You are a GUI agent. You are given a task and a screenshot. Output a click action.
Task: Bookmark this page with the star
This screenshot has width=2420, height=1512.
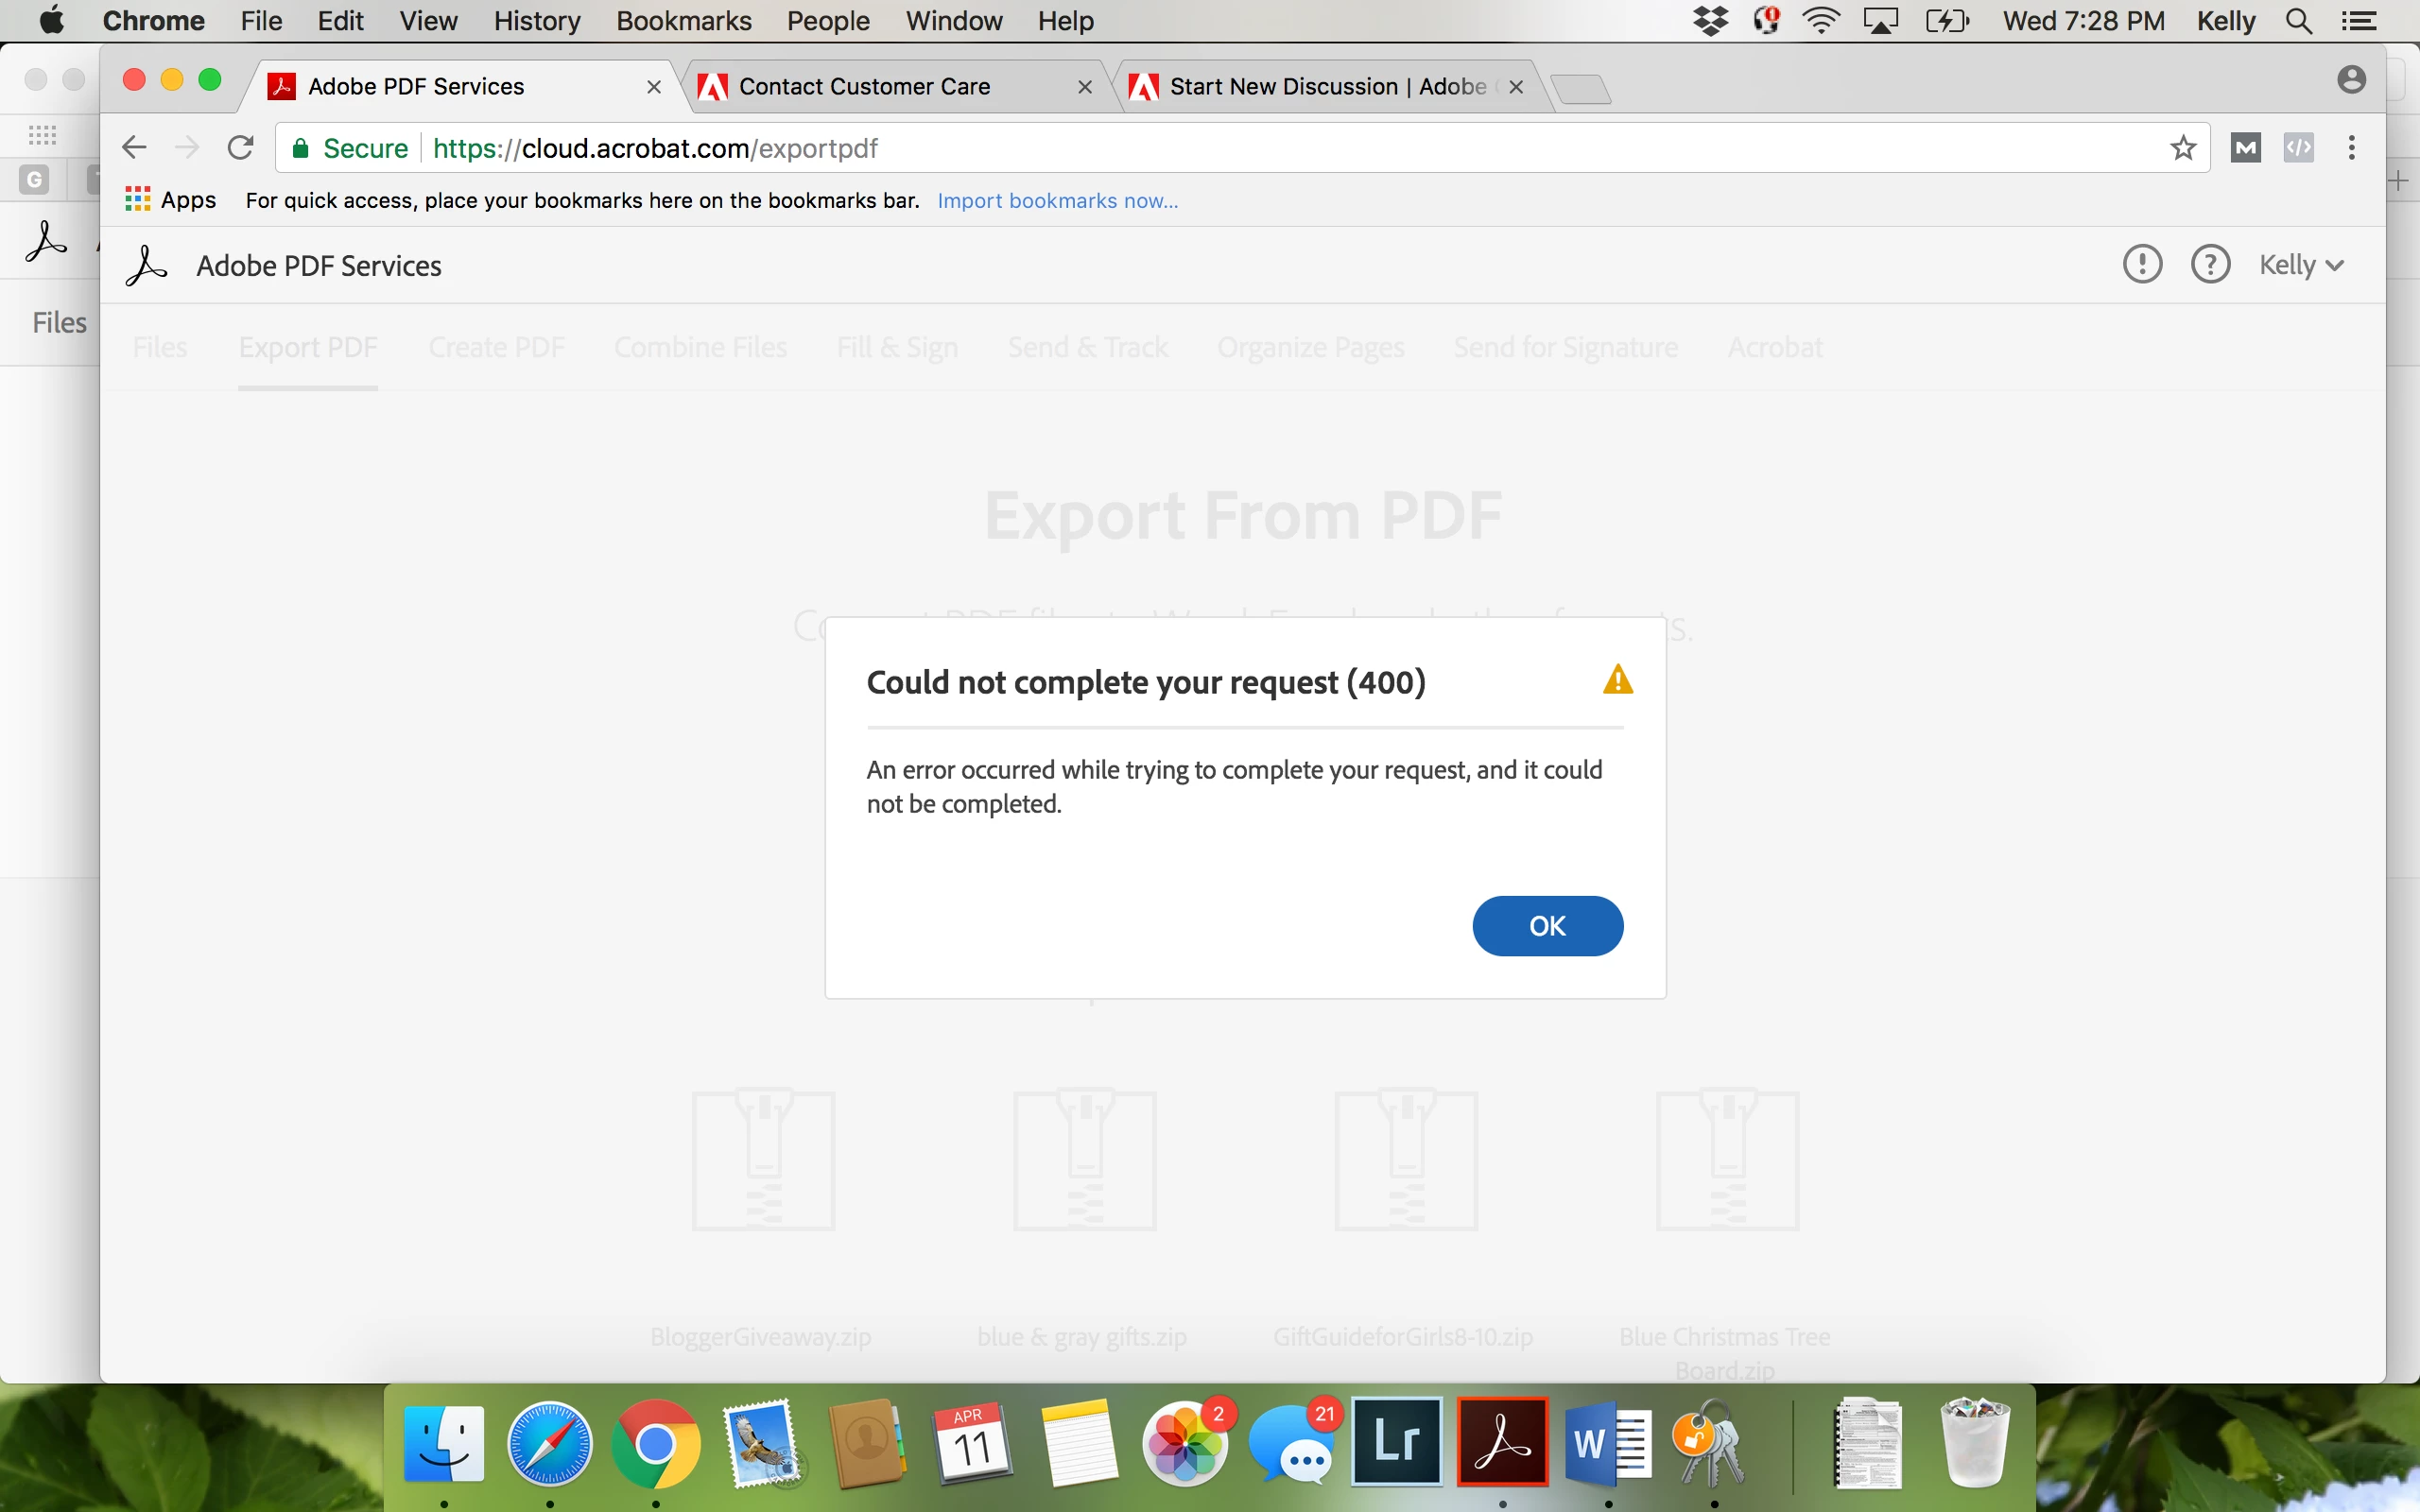tap(2183, 149)
